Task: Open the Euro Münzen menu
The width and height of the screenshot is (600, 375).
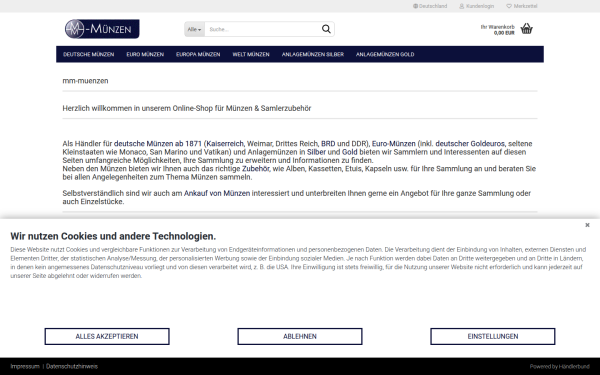Action: coord(145,54)
